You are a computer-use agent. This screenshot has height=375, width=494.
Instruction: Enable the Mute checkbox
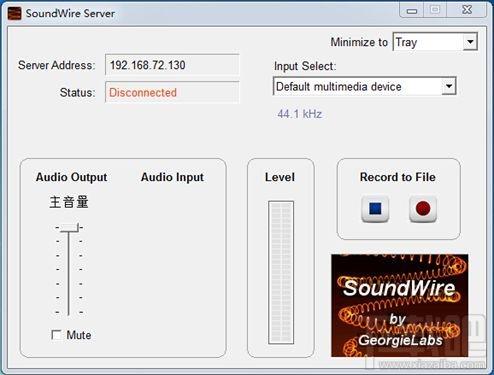tap(56, 335)
